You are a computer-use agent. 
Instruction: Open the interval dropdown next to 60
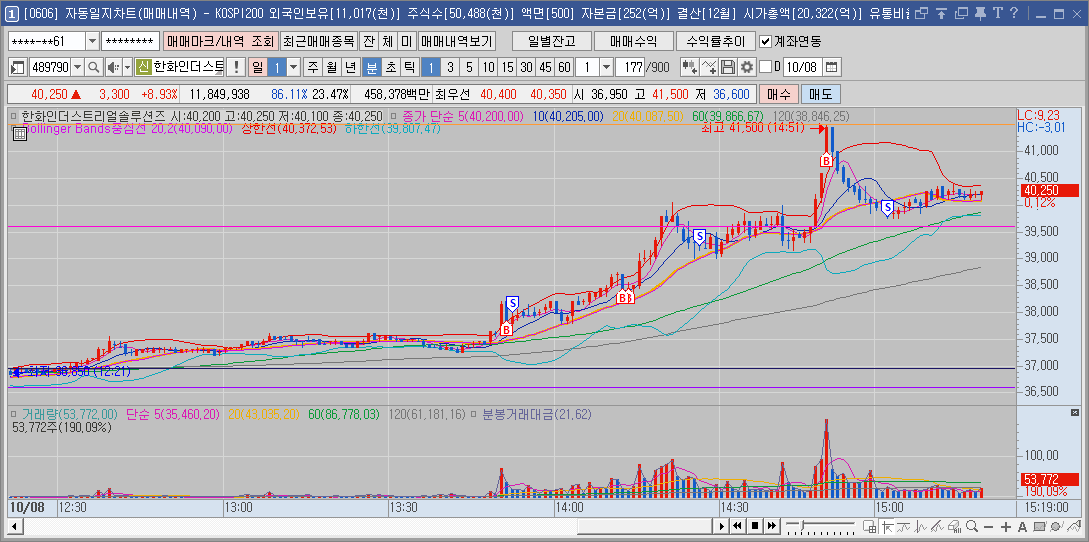tap(606, 67)
